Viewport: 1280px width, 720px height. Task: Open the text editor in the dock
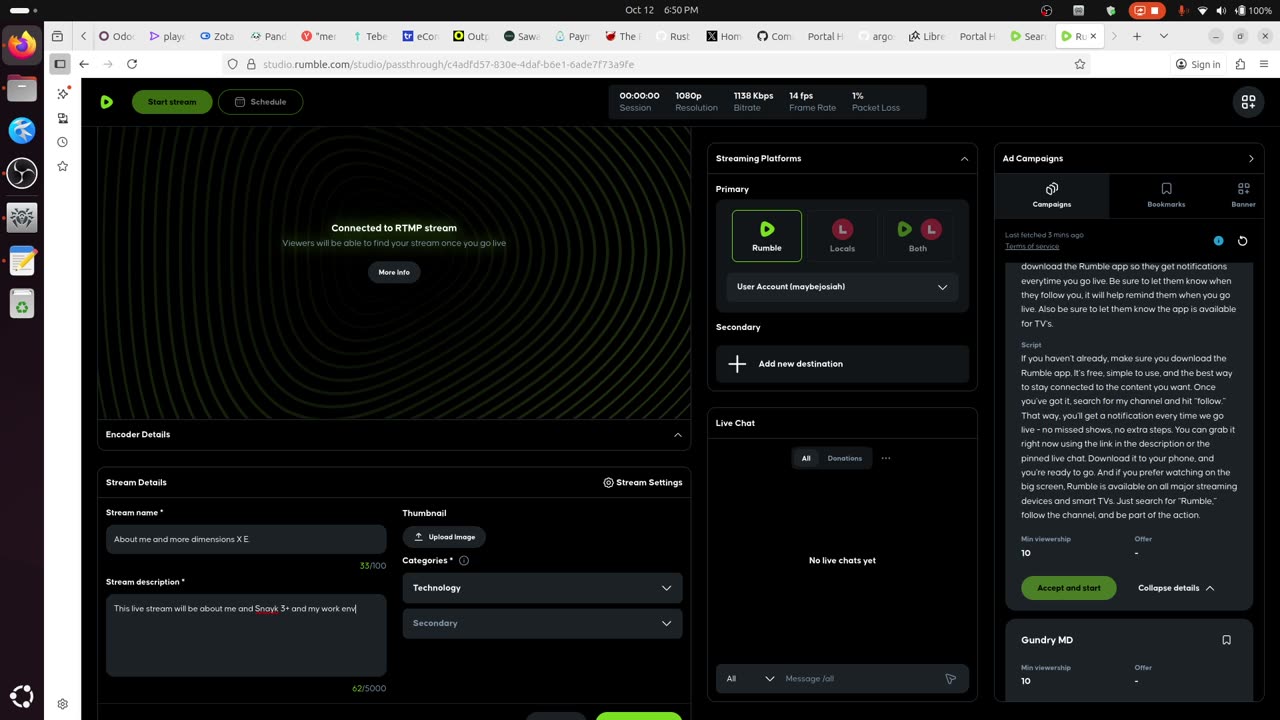point(22,260)
